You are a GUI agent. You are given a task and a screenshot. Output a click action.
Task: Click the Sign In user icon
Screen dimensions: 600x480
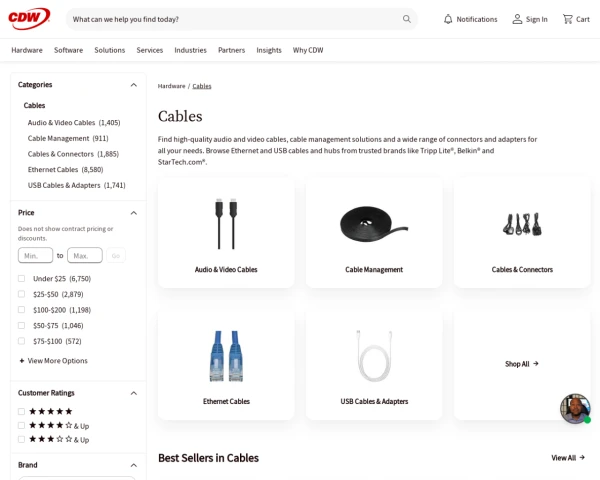[517, 19]
